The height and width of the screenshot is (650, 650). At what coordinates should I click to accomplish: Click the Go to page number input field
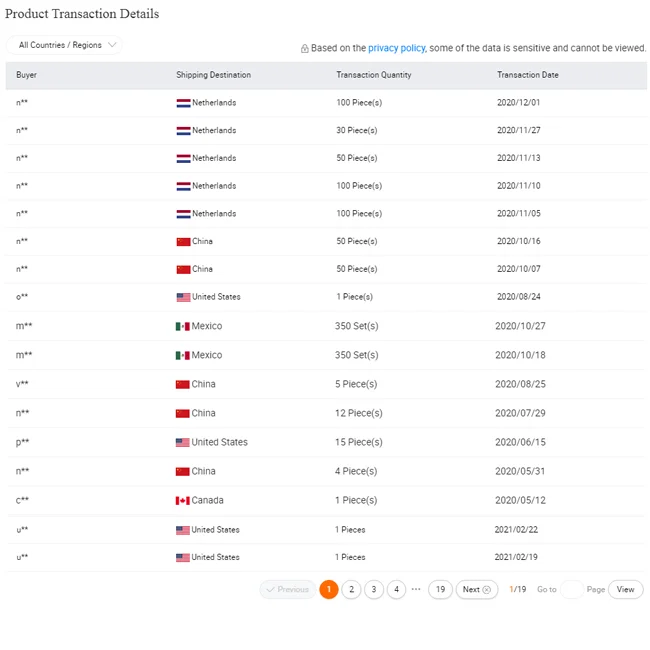[x=572, y=589]
